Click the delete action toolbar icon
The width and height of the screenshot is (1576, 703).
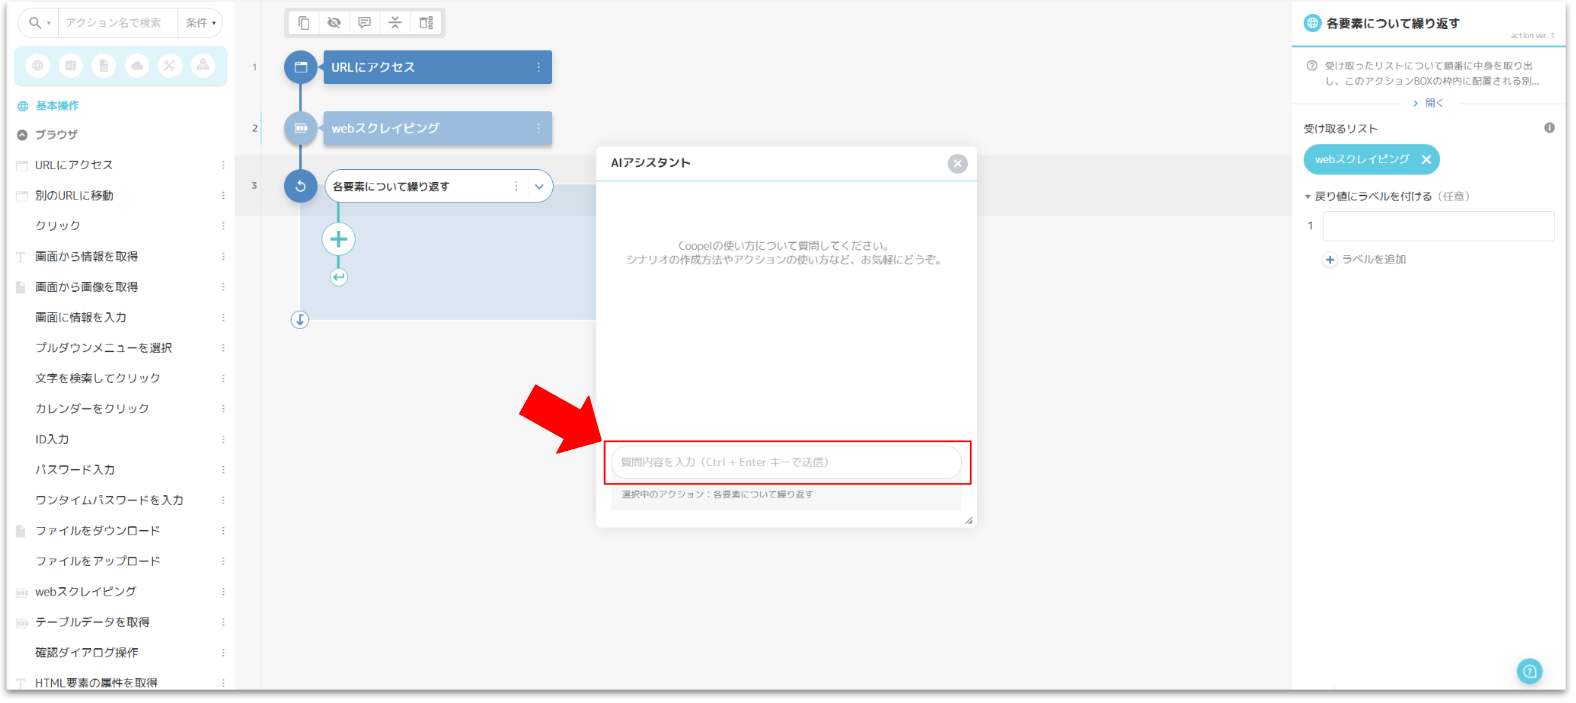(x=426, y=23)
